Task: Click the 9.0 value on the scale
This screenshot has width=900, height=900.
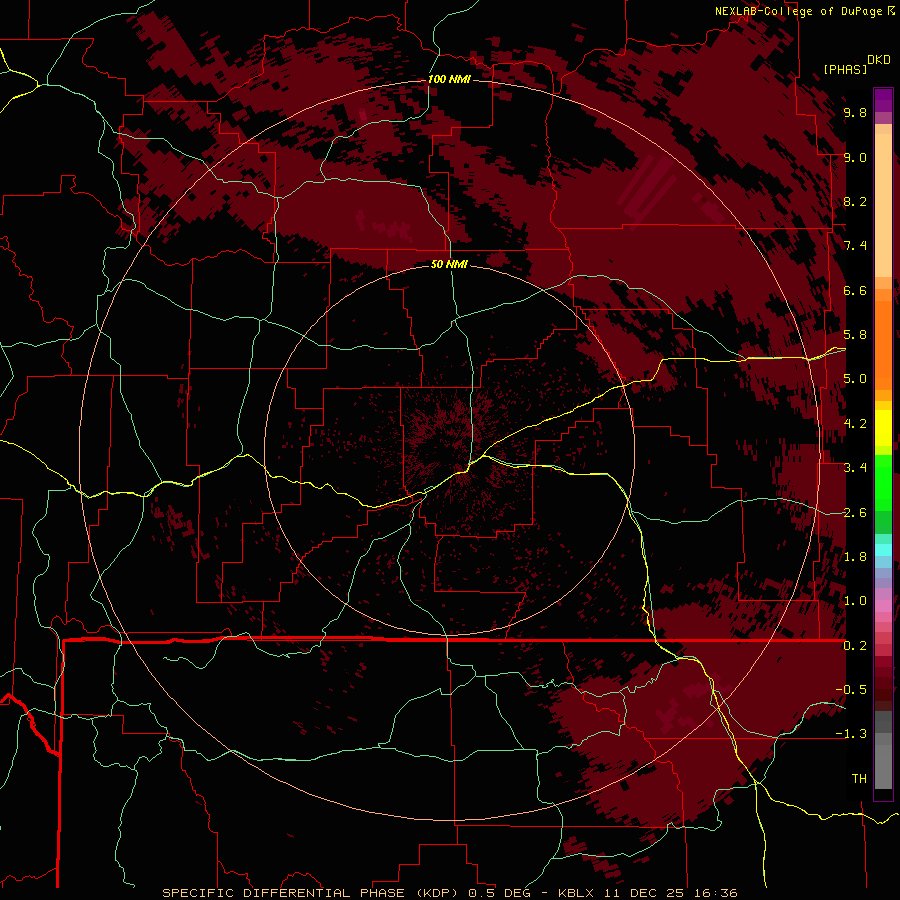Action: pyautogui.click(x=855, y=158)
